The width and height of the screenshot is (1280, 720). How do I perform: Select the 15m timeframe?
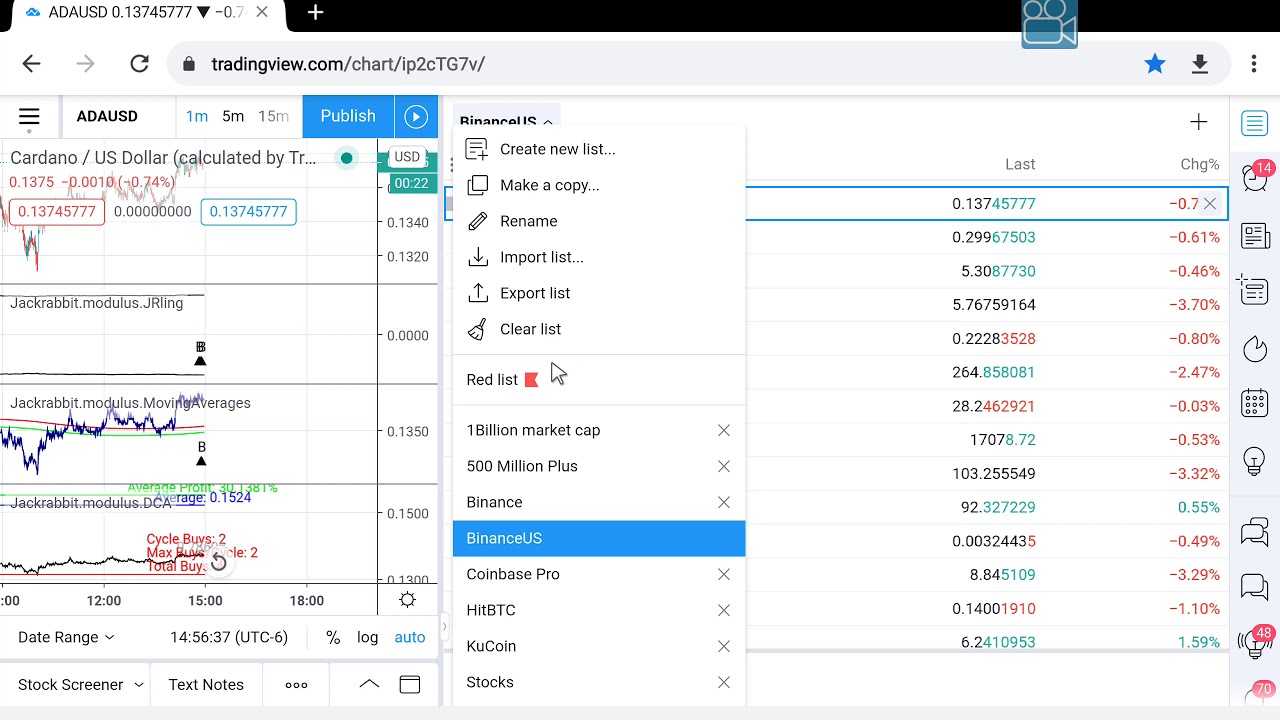(x=273, y=117)
